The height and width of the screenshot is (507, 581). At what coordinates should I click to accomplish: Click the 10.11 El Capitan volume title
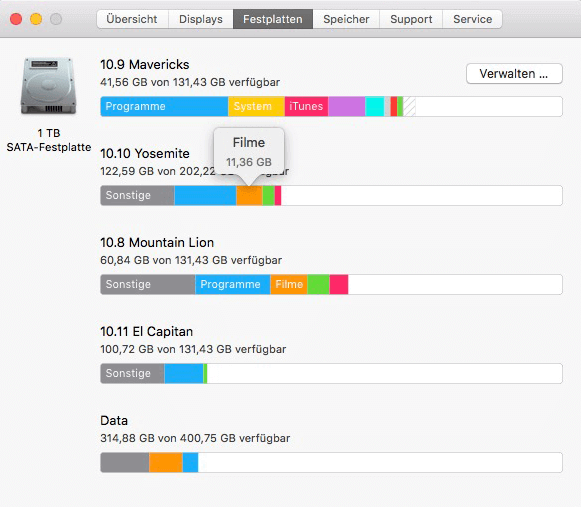pyautogui.click(x=146, y=331)
